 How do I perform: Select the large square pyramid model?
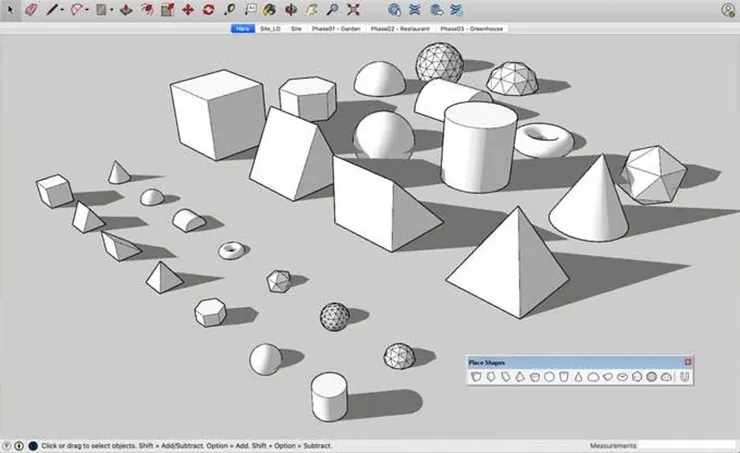pos(508,263)
